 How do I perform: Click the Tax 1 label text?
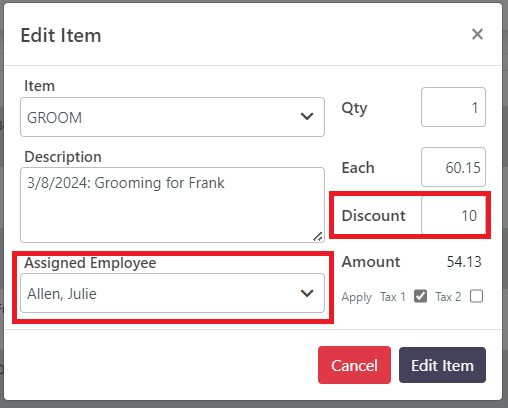[x=393, y=296]
